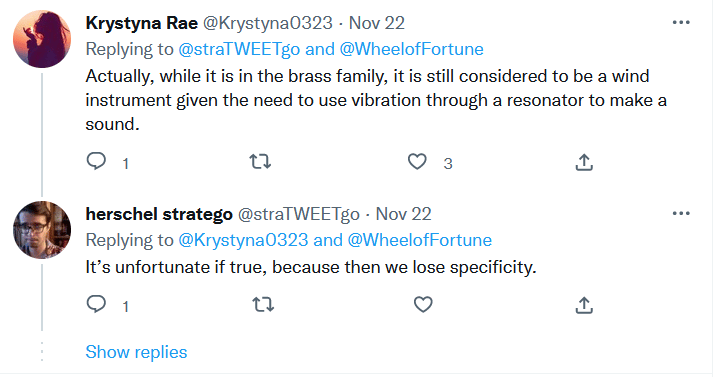Open Nov 22 timestamp of Krystyna's tweet

tap(376, 23)
